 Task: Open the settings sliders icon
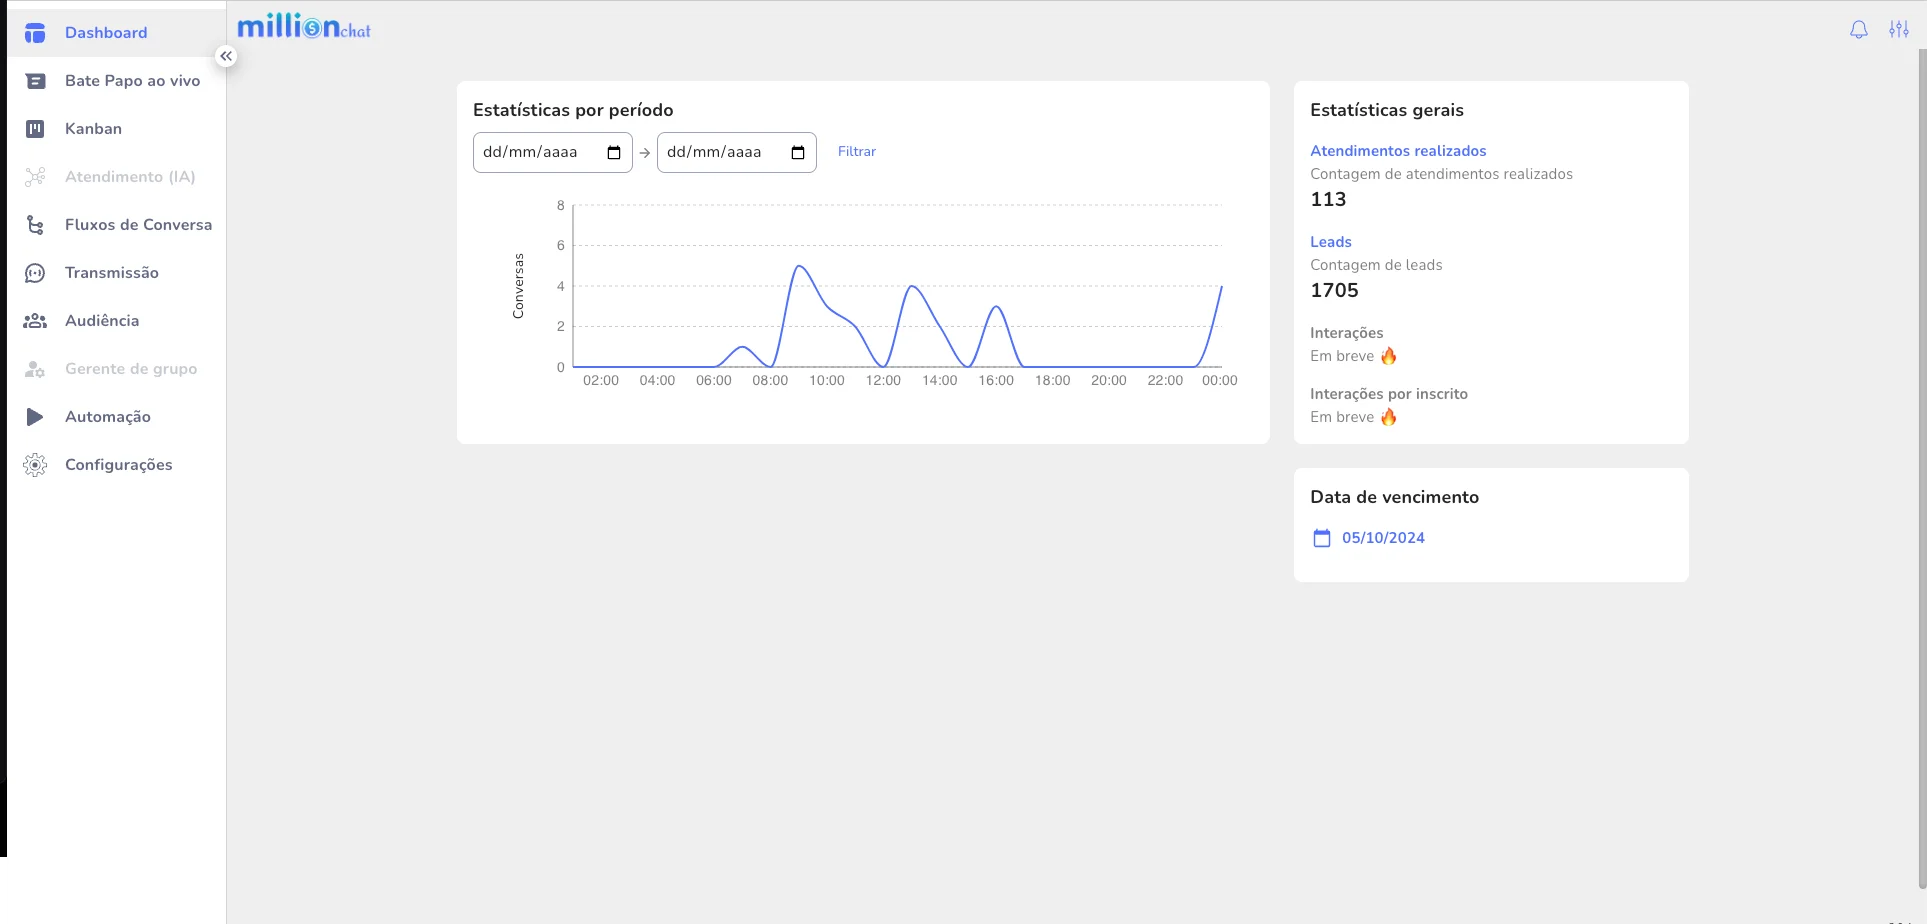[1898, 30]
